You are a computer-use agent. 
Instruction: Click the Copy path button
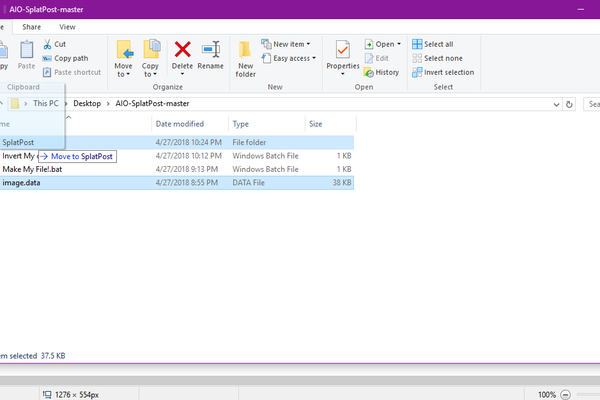click(x=70, y=58)
